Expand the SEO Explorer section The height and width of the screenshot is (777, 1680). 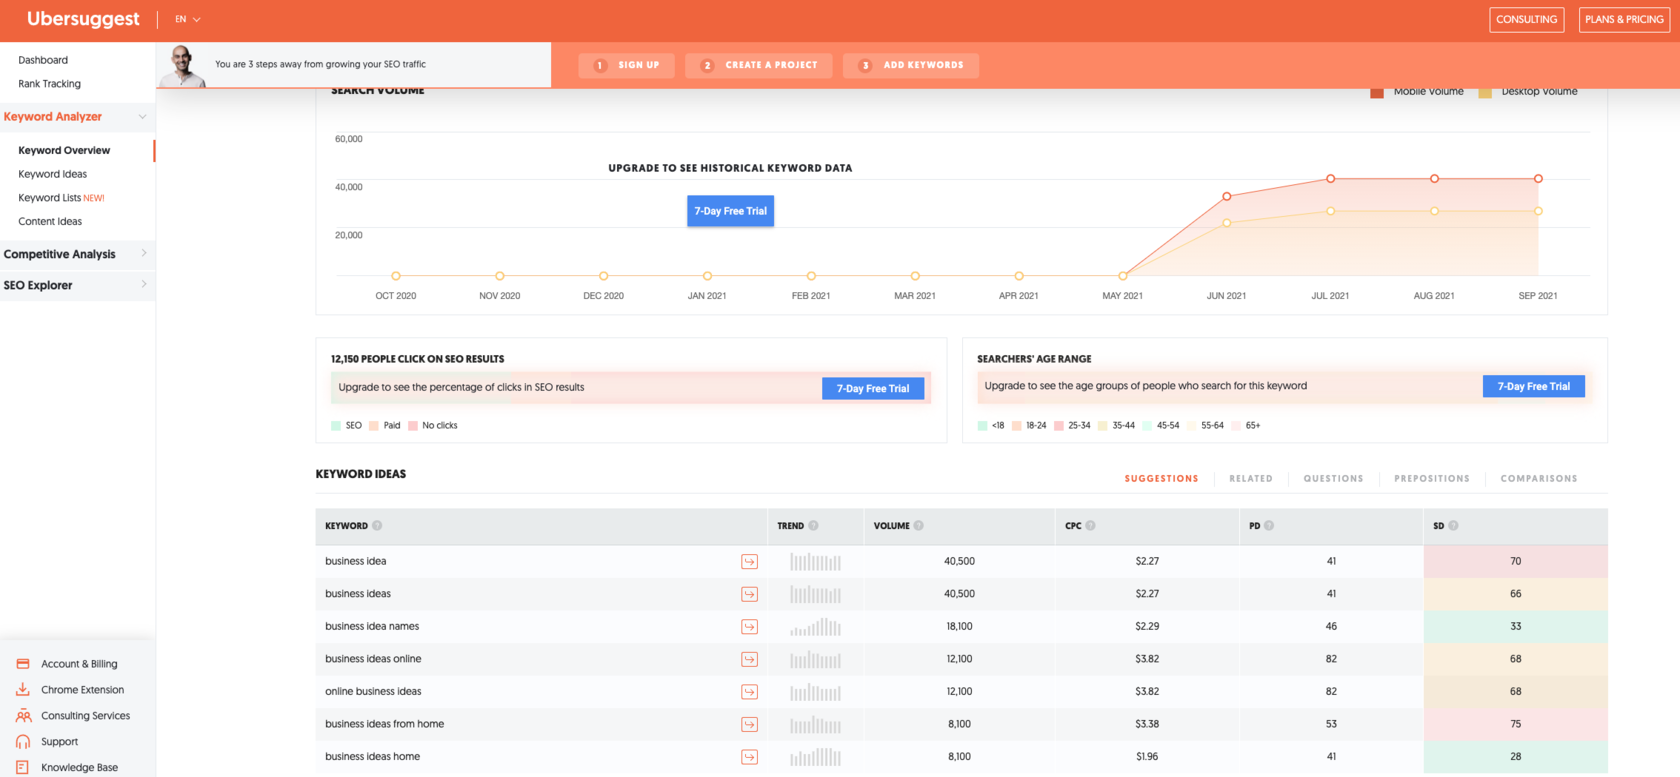[144, 285]
